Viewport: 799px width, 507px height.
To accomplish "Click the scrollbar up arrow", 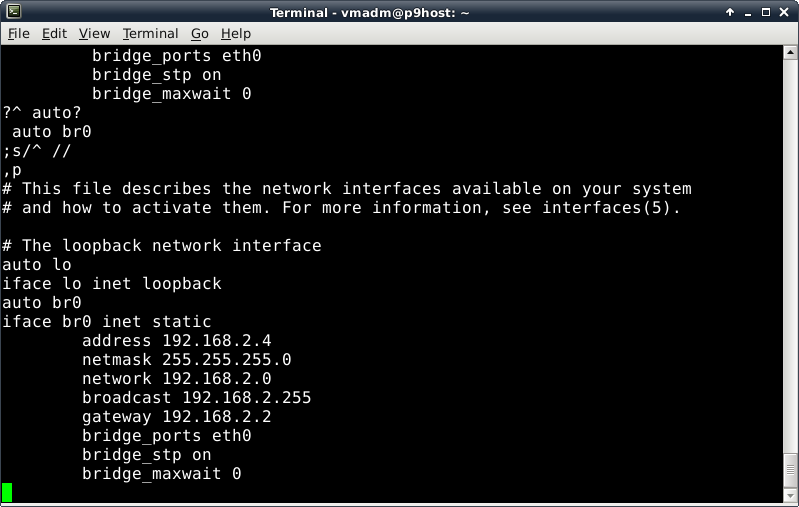I will [790, 53].
